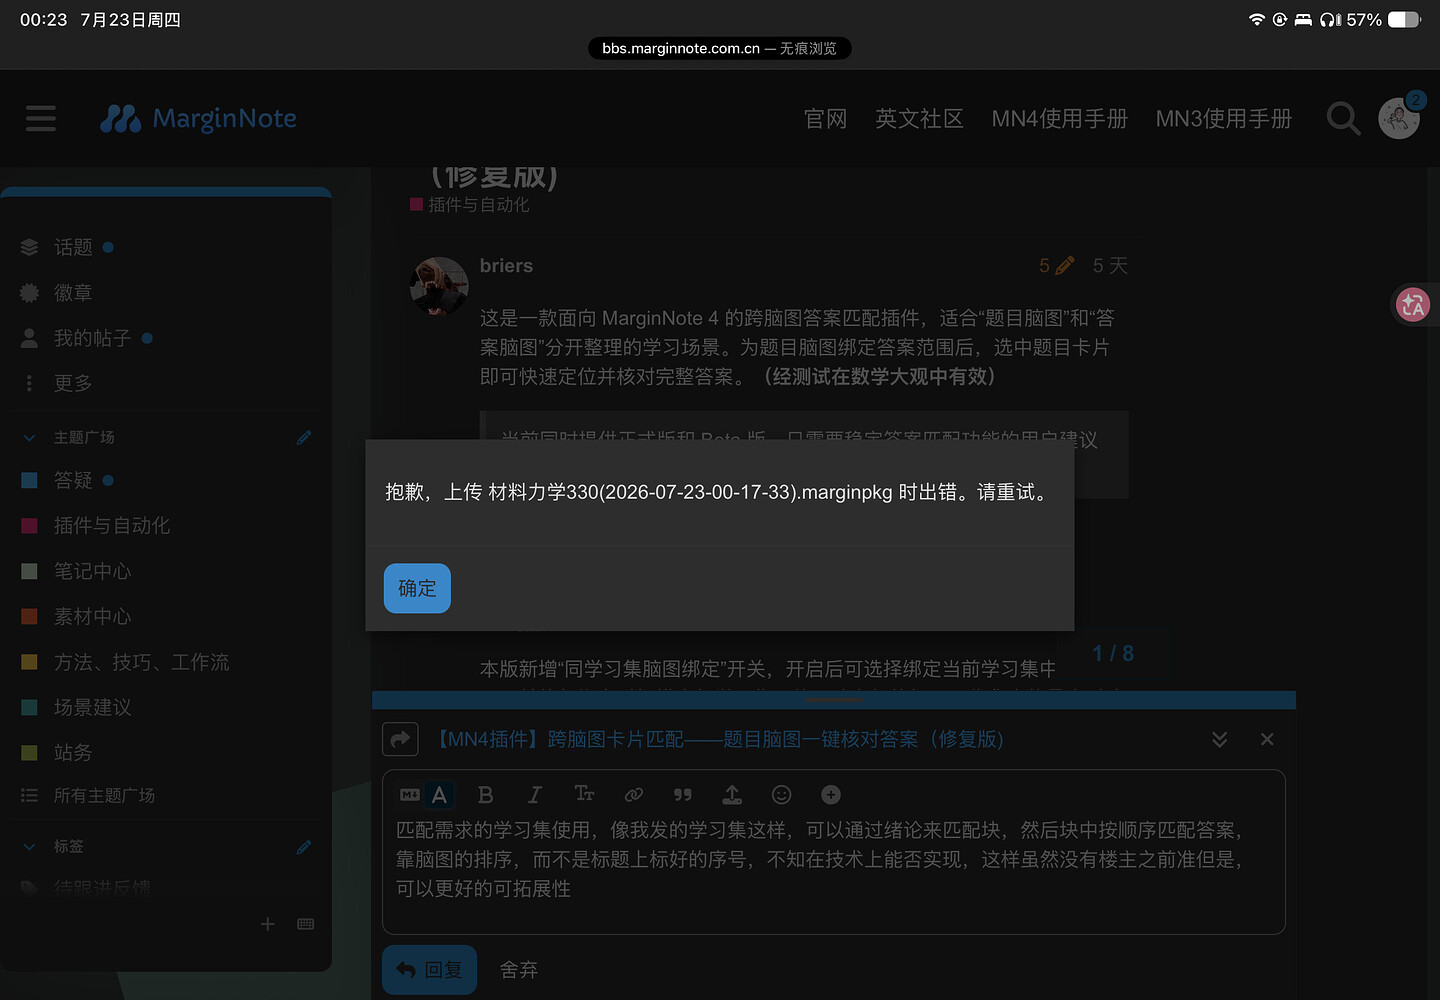Screen dimensions: 1440x1000
Task: Tap the Wi-Fi status icon
Action: coord(1257,20)
